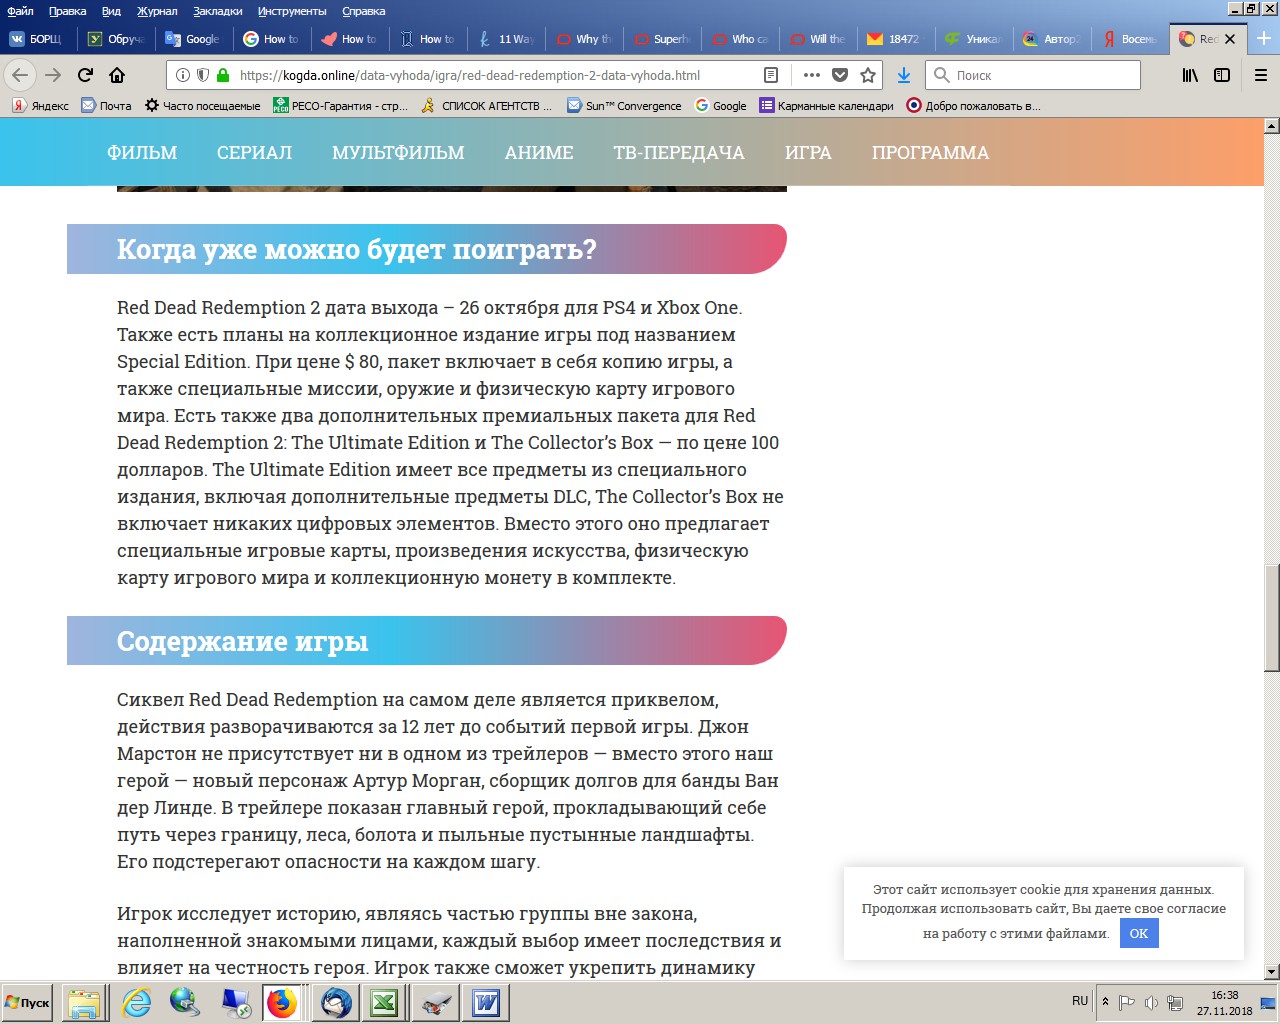Go to the ФИЛЬМ site section
1280x1024 pixels.
click(142, 152)
